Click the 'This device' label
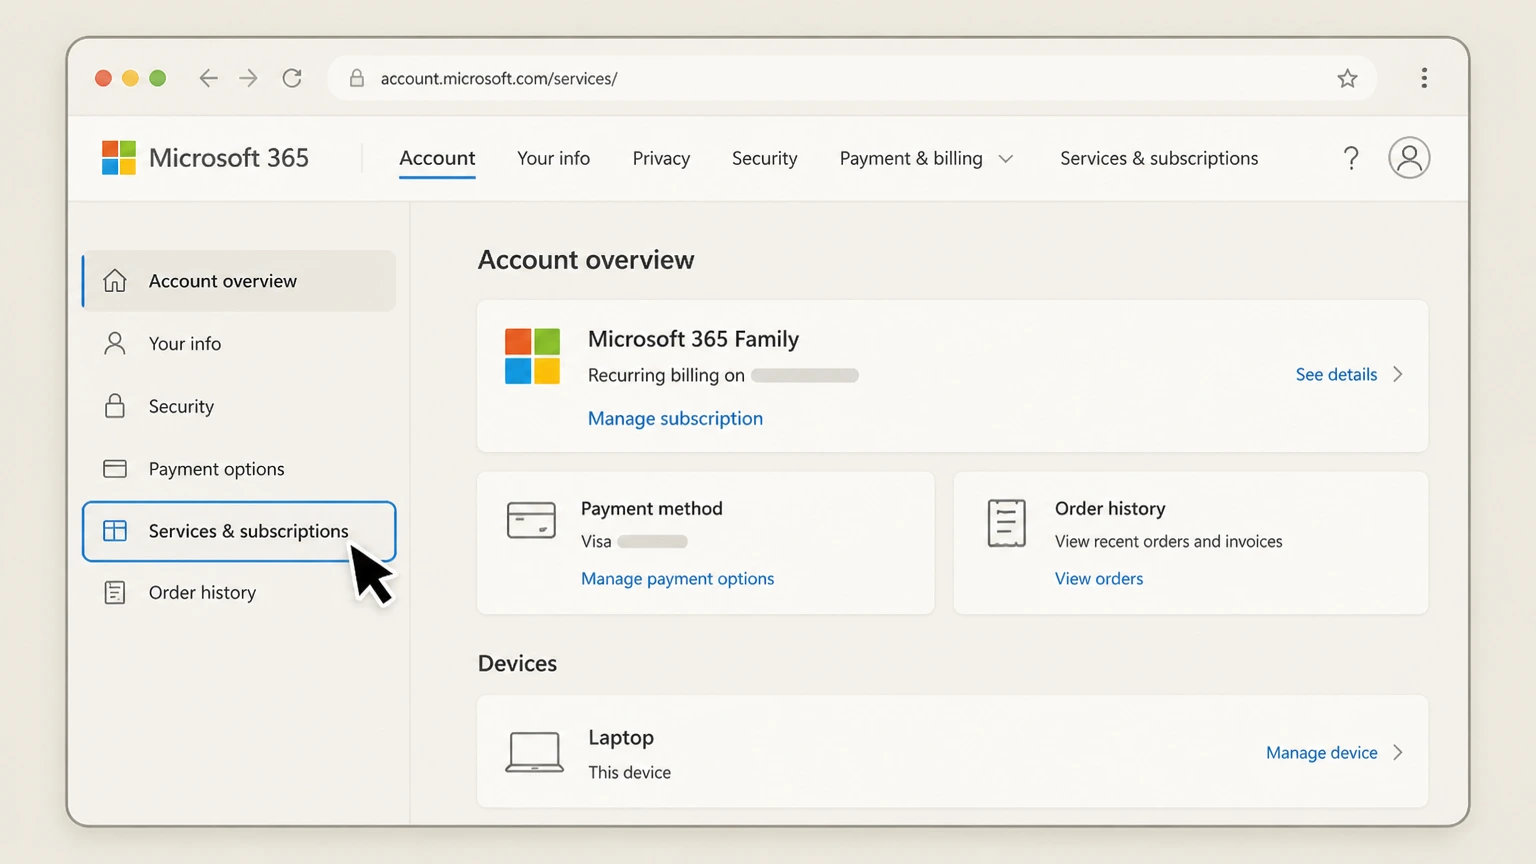 click(629, 772)
